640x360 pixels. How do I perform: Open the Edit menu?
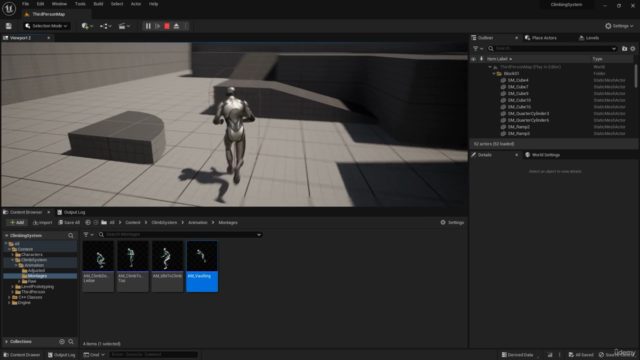point(40,4)
